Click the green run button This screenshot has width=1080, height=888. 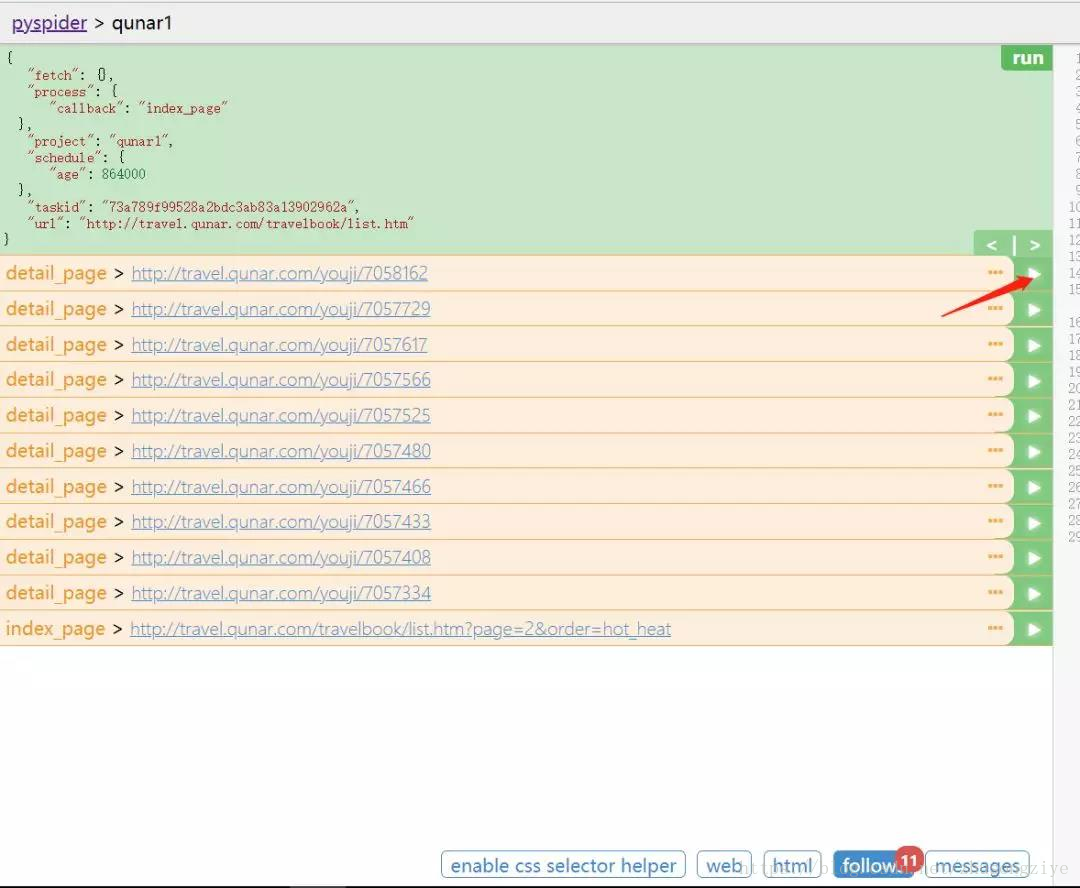coord(1027,58)
